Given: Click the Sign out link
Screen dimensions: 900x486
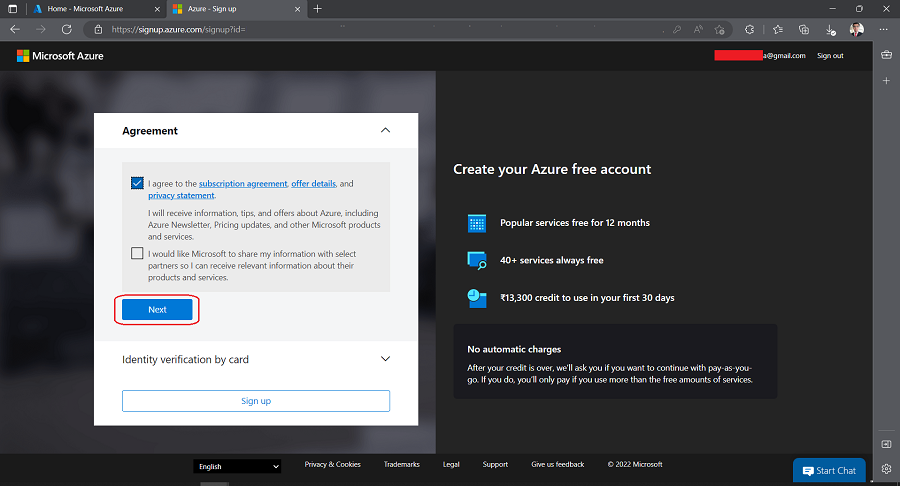Looking at the screenshot, I should (x=830, y=56).
